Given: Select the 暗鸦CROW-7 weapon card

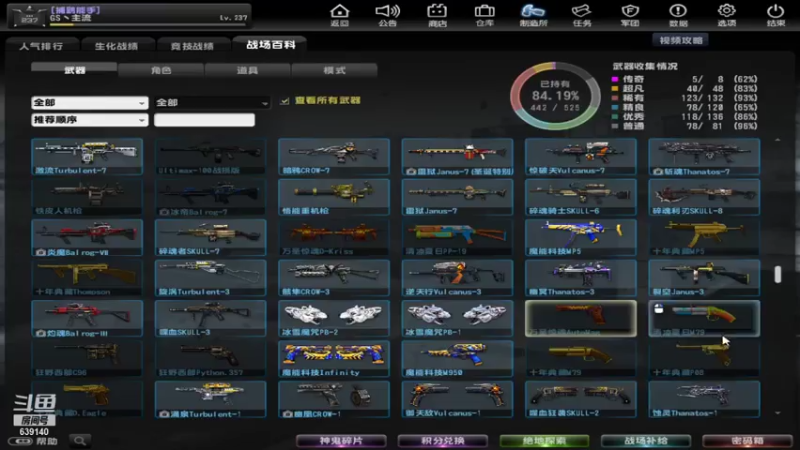Looking at the screenshot, I should (334, 157).
